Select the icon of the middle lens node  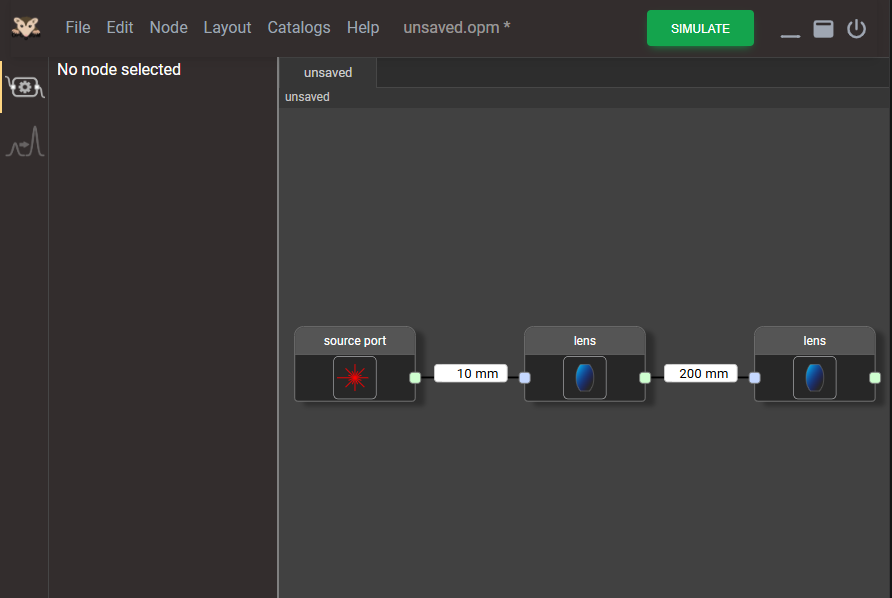pyautogui.click(x=585, y=378)
